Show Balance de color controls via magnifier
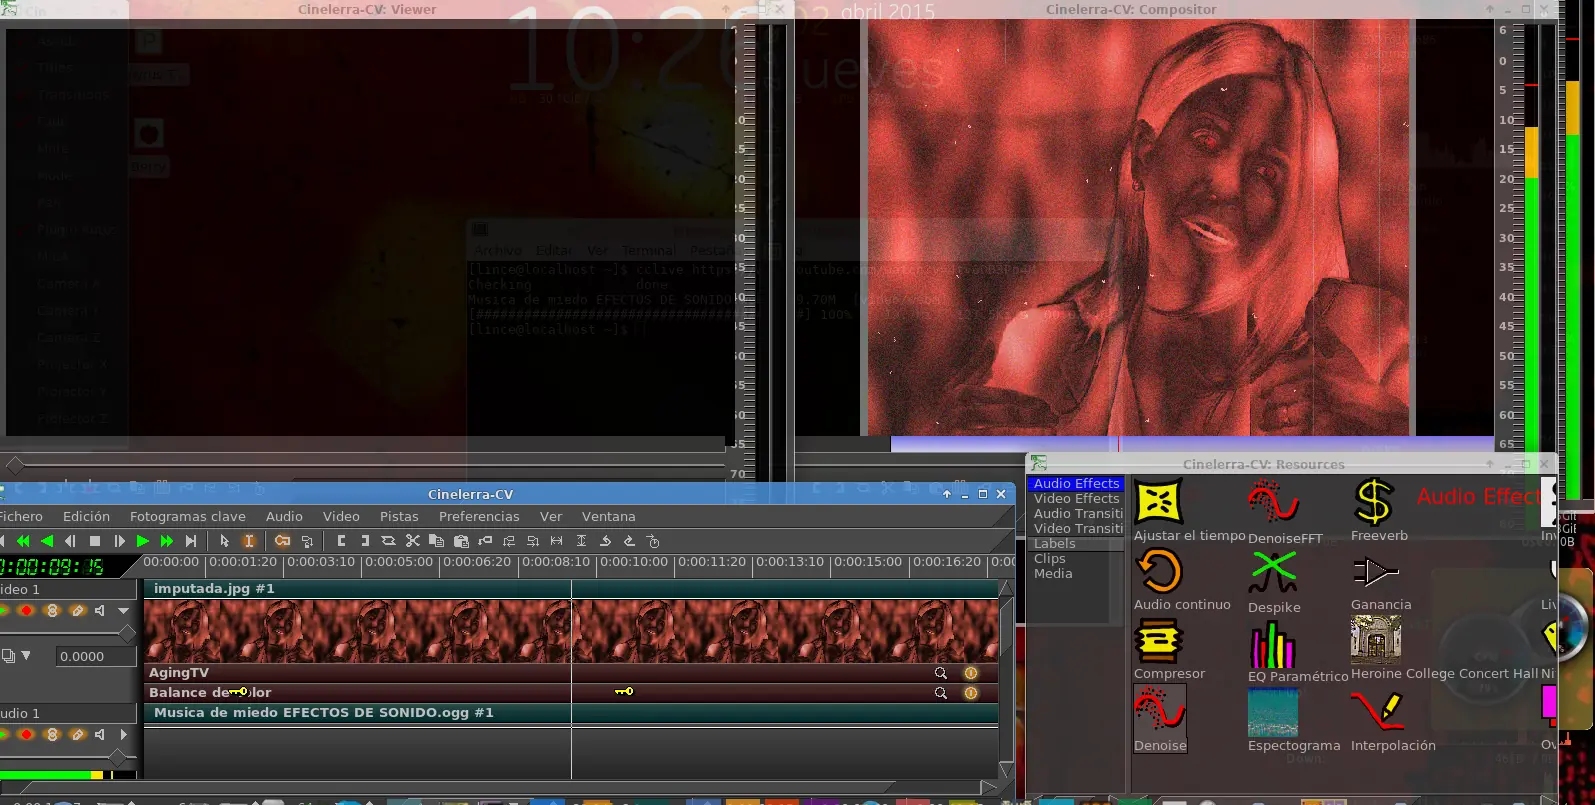The width and height of the screenshot is (1595, 805). [x=941, y=692]
